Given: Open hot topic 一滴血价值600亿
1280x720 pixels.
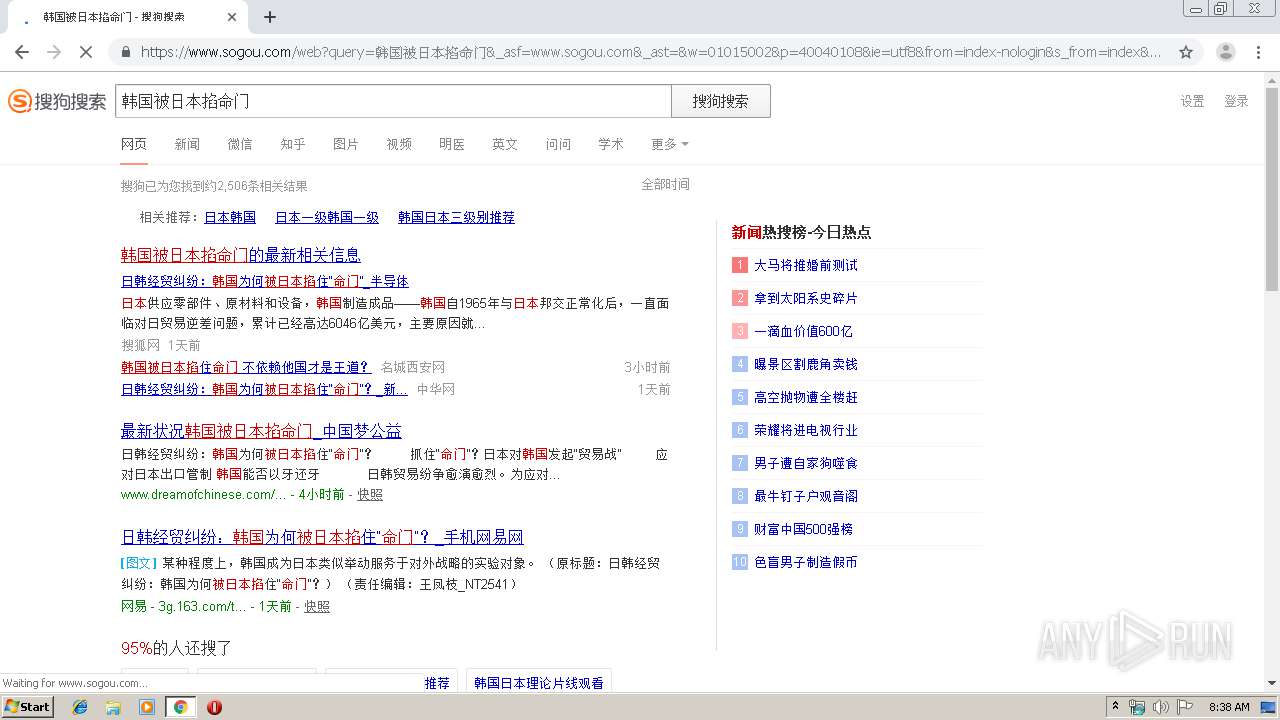Looking at the screenshot, I should 803,331.
